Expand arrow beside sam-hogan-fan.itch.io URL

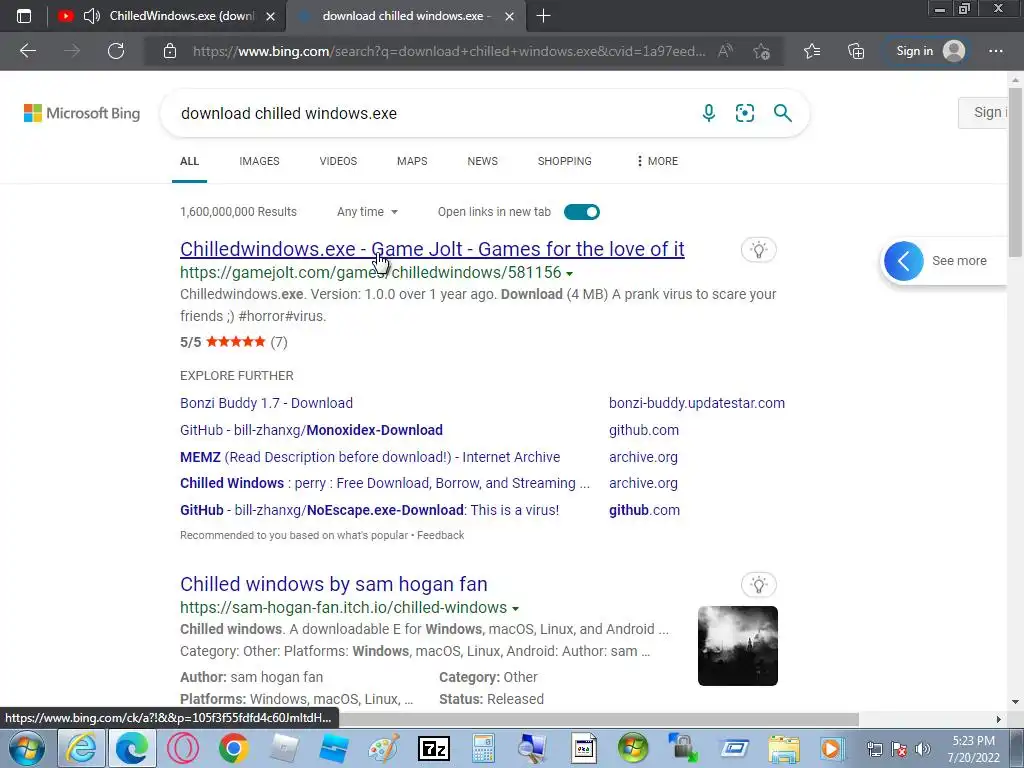[x=515, y=609]
